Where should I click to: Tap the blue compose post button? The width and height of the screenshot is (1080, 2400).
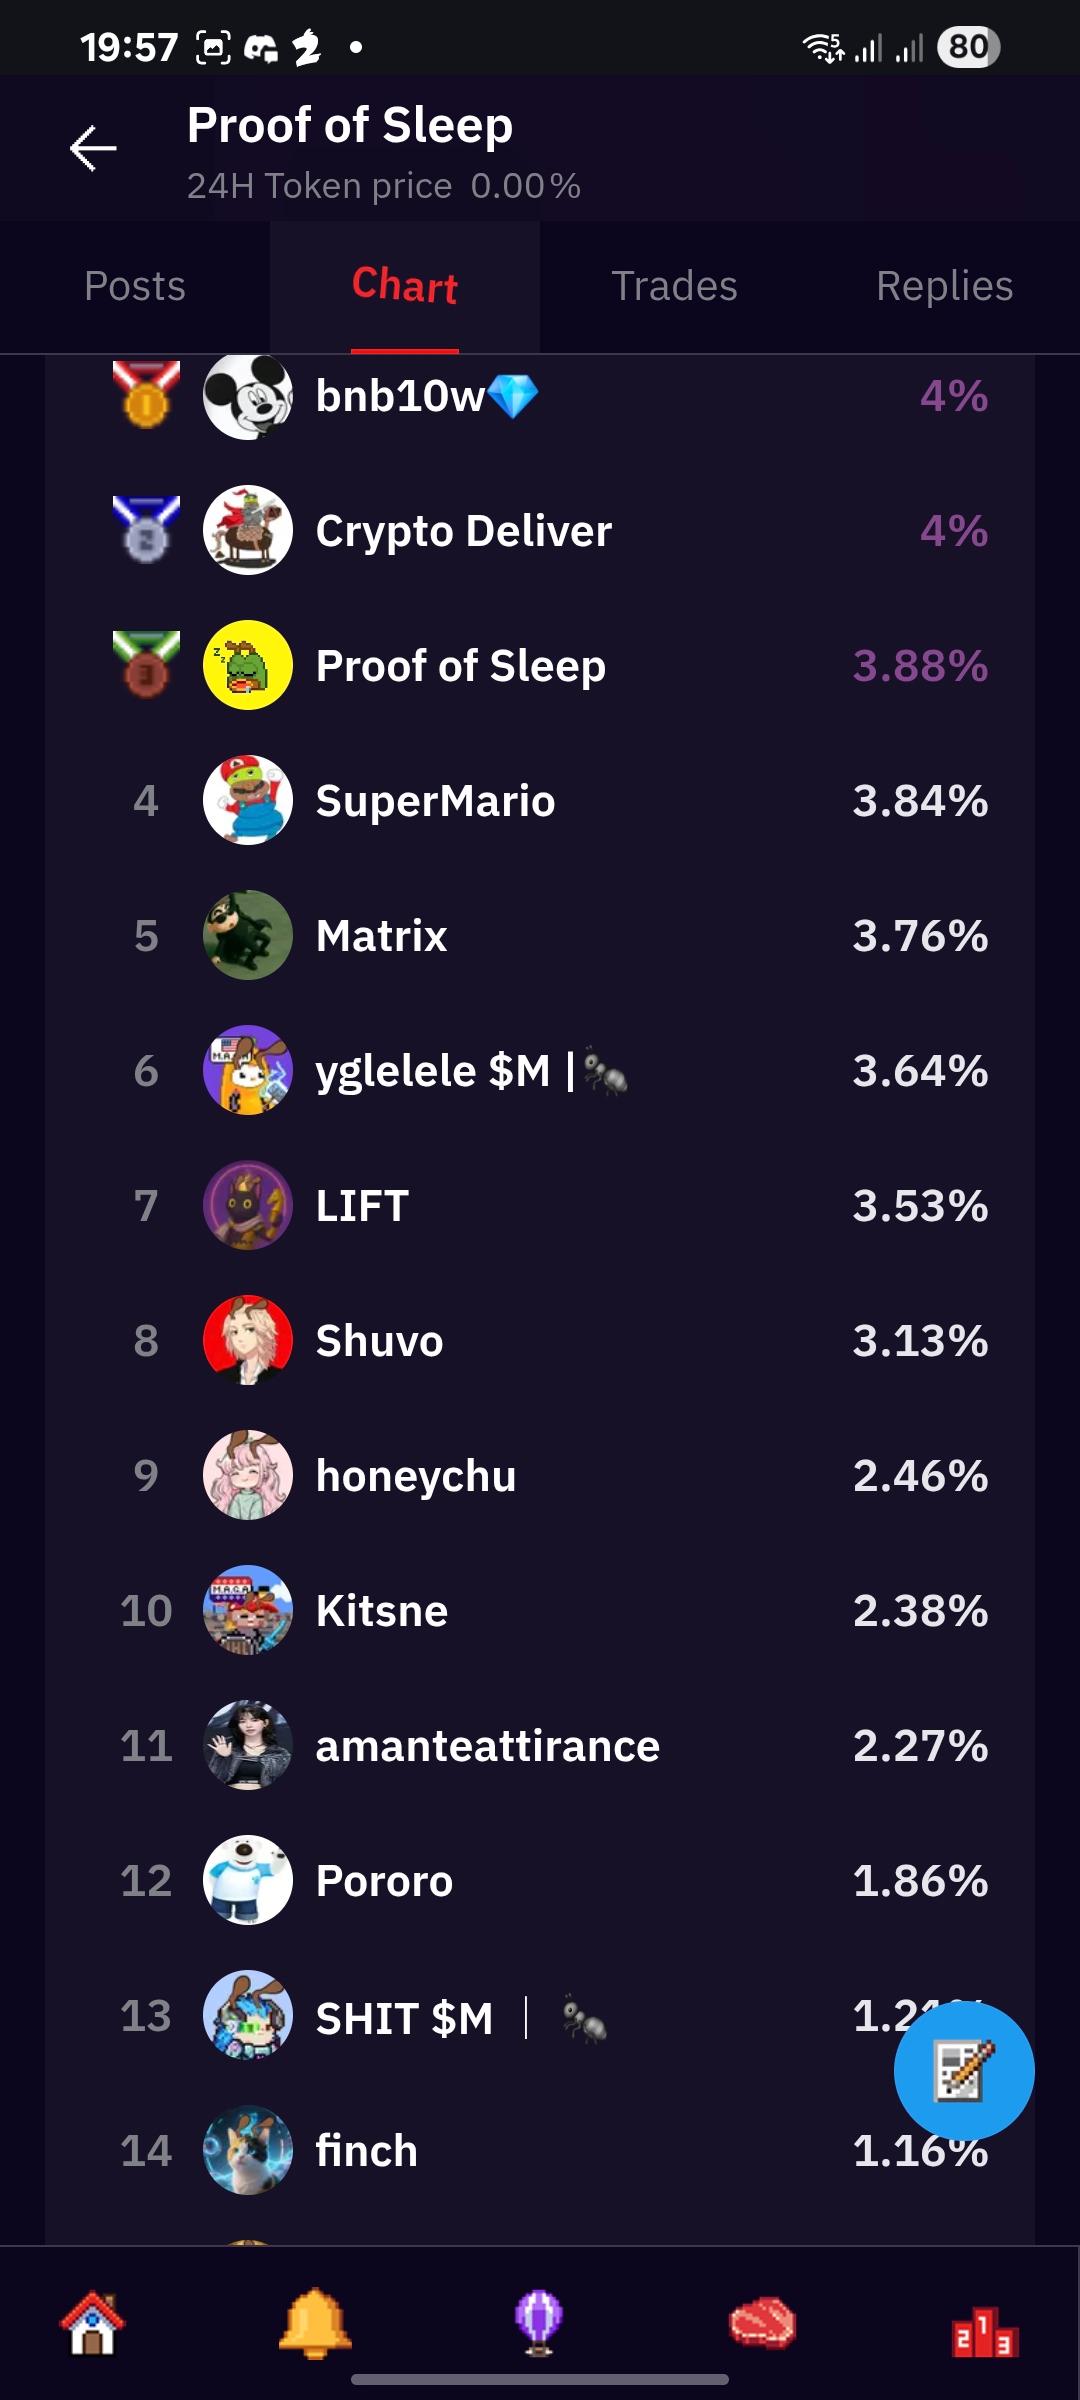(963, 2070)
